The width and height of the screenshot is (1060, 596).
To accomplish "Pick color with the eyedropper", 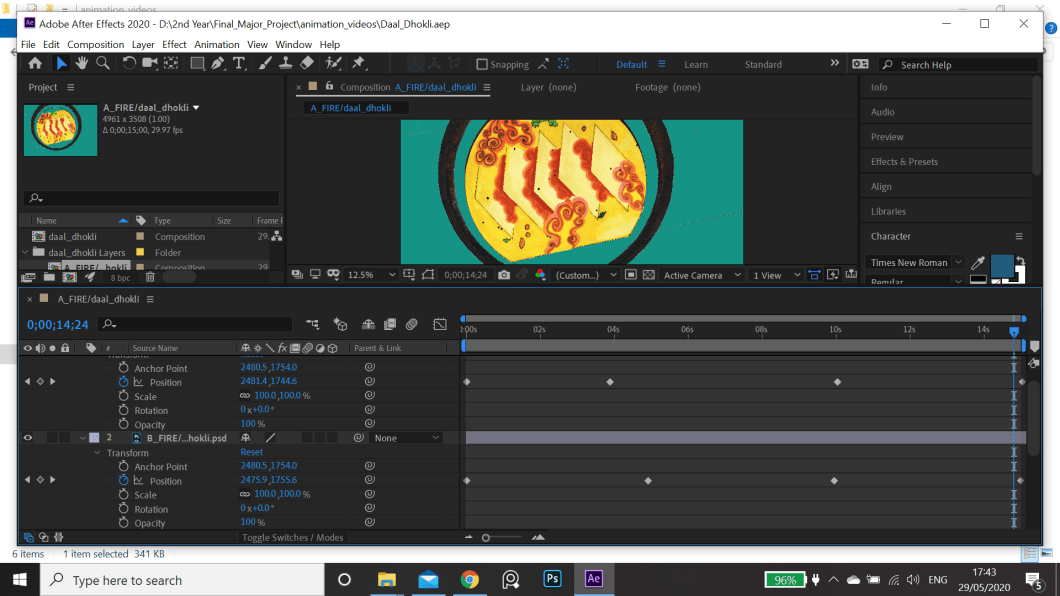I will pyautogui.click(x=978, y=263).
